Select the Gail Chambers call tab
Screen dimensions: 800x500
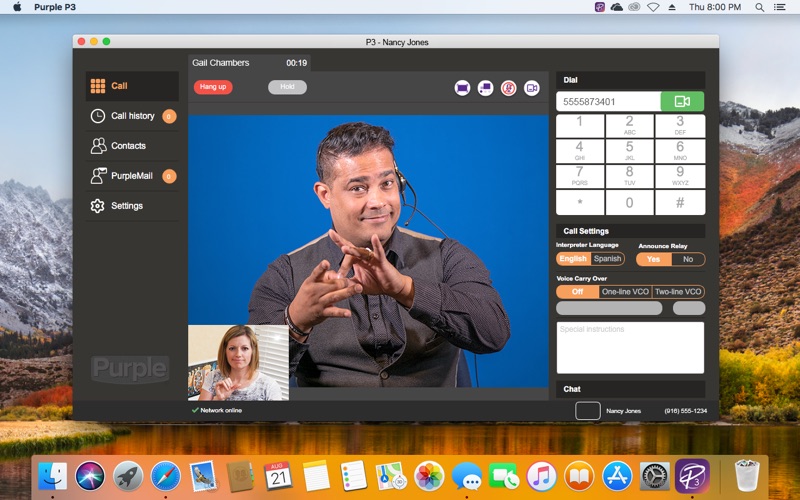pos(249,63)
